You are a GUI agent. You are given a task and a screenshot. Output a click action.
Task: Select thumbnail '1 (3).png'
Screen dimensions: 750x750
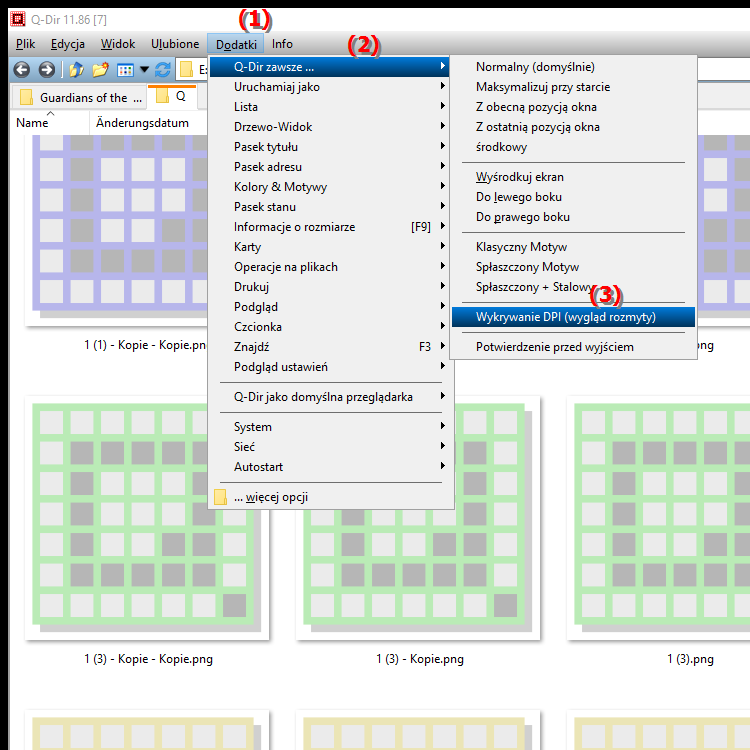tap(659, 518)
